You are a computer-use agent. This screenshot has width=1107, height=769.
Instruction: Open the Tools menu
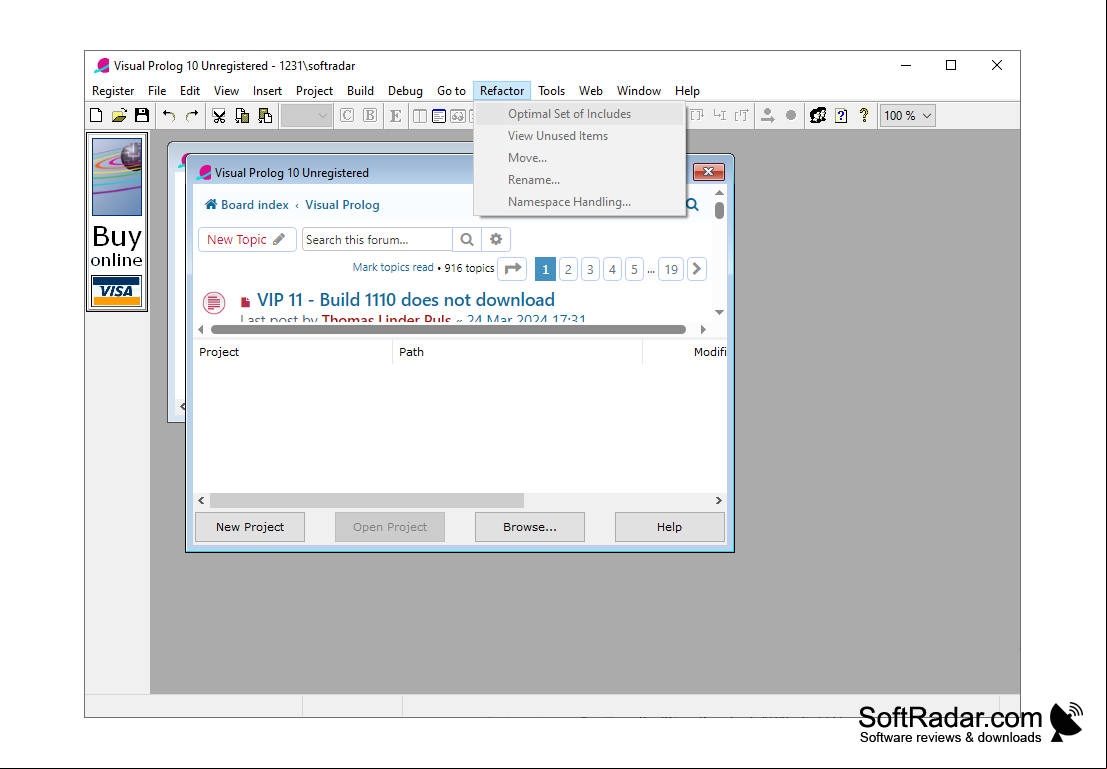coord(551,90)
